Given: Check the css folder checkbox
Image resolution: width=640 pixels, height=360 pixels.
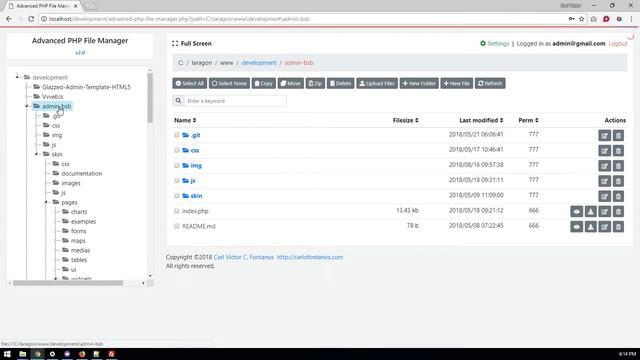Looking at the screenshot, I should [x=177, y=150].
